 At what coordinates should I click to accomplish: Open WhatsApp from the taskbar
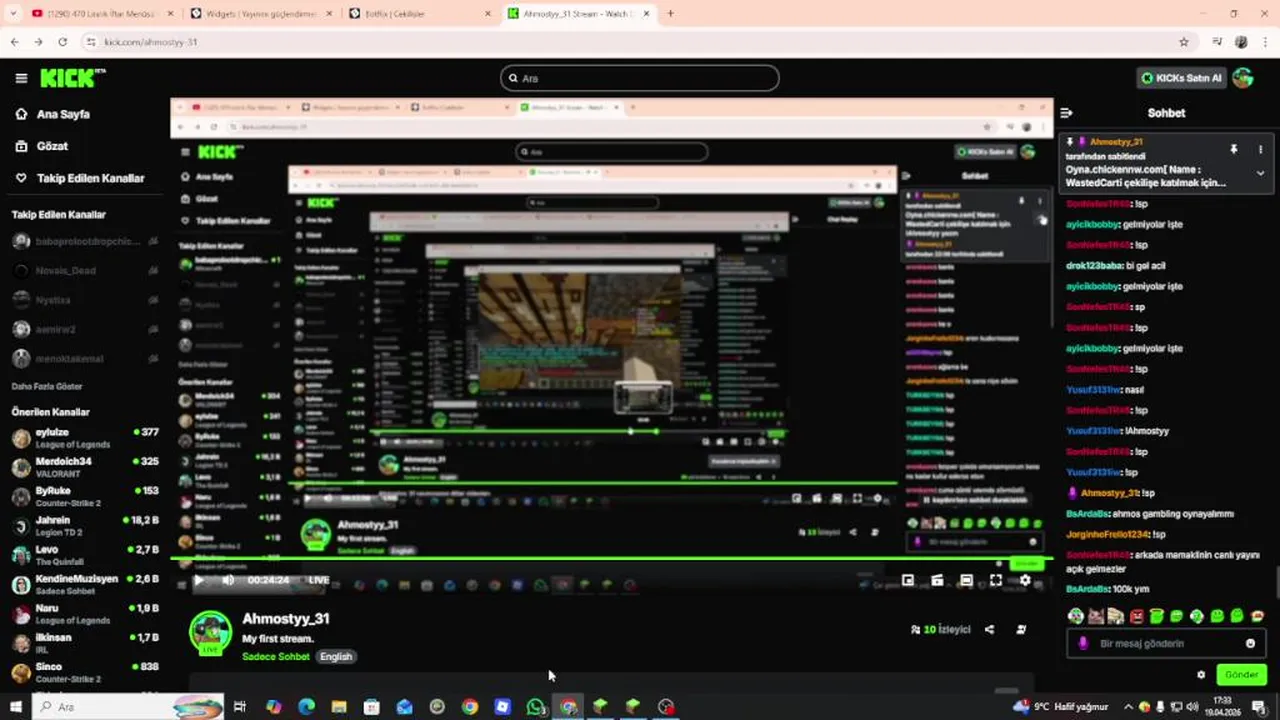point(535,707)
